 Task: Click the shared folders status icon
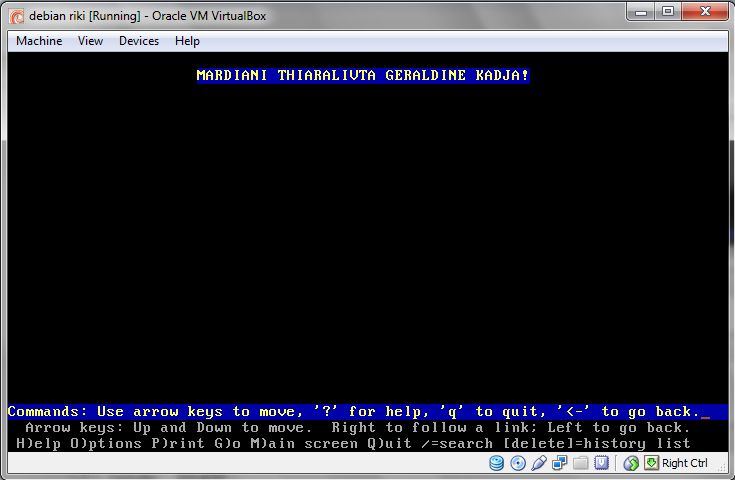580,463
